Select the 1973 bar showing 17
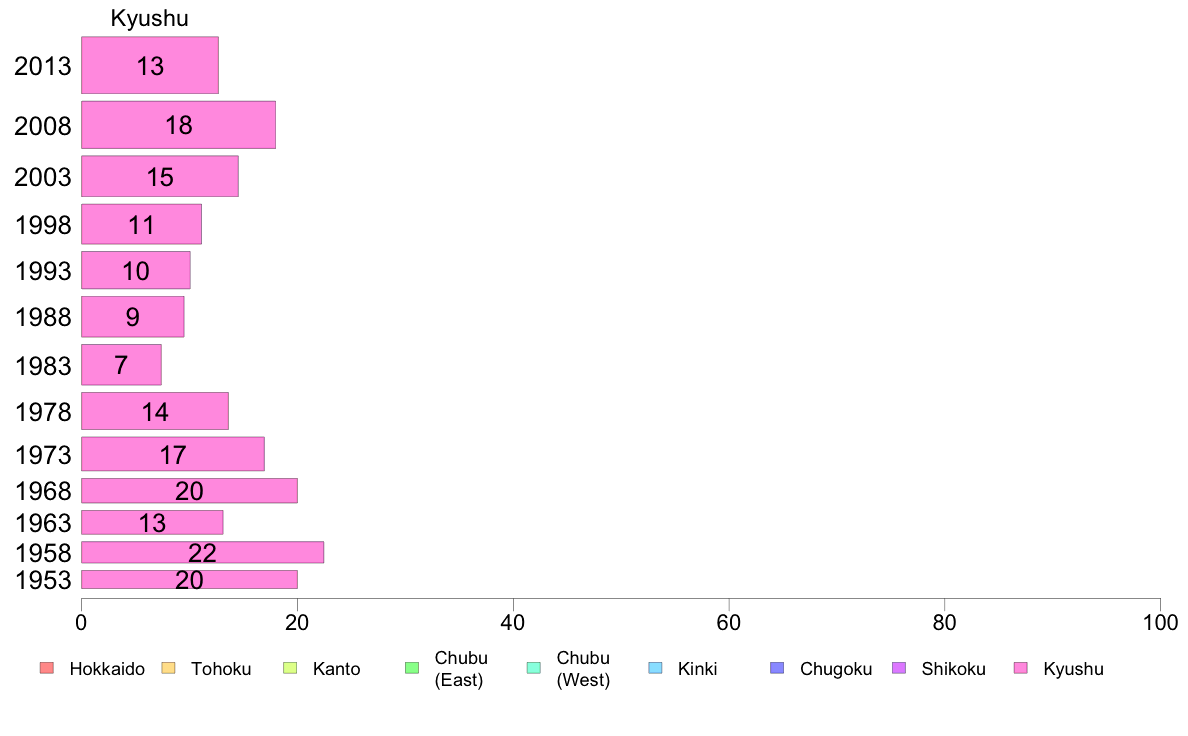Screen dimensions: 1188x736 click(173, 454)
